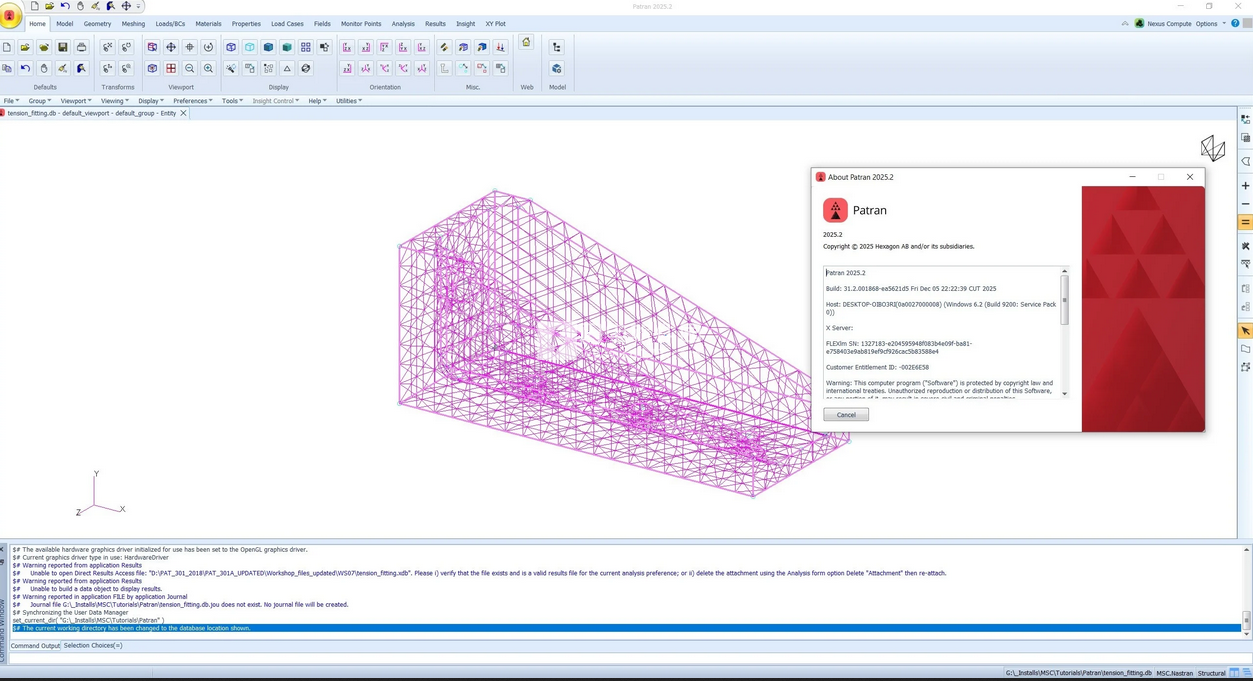Toggle the plus add-selection icon in side toolbar
This screenshot has height=681, width=1253.
pyautogui.click(x=1245, y=186)
